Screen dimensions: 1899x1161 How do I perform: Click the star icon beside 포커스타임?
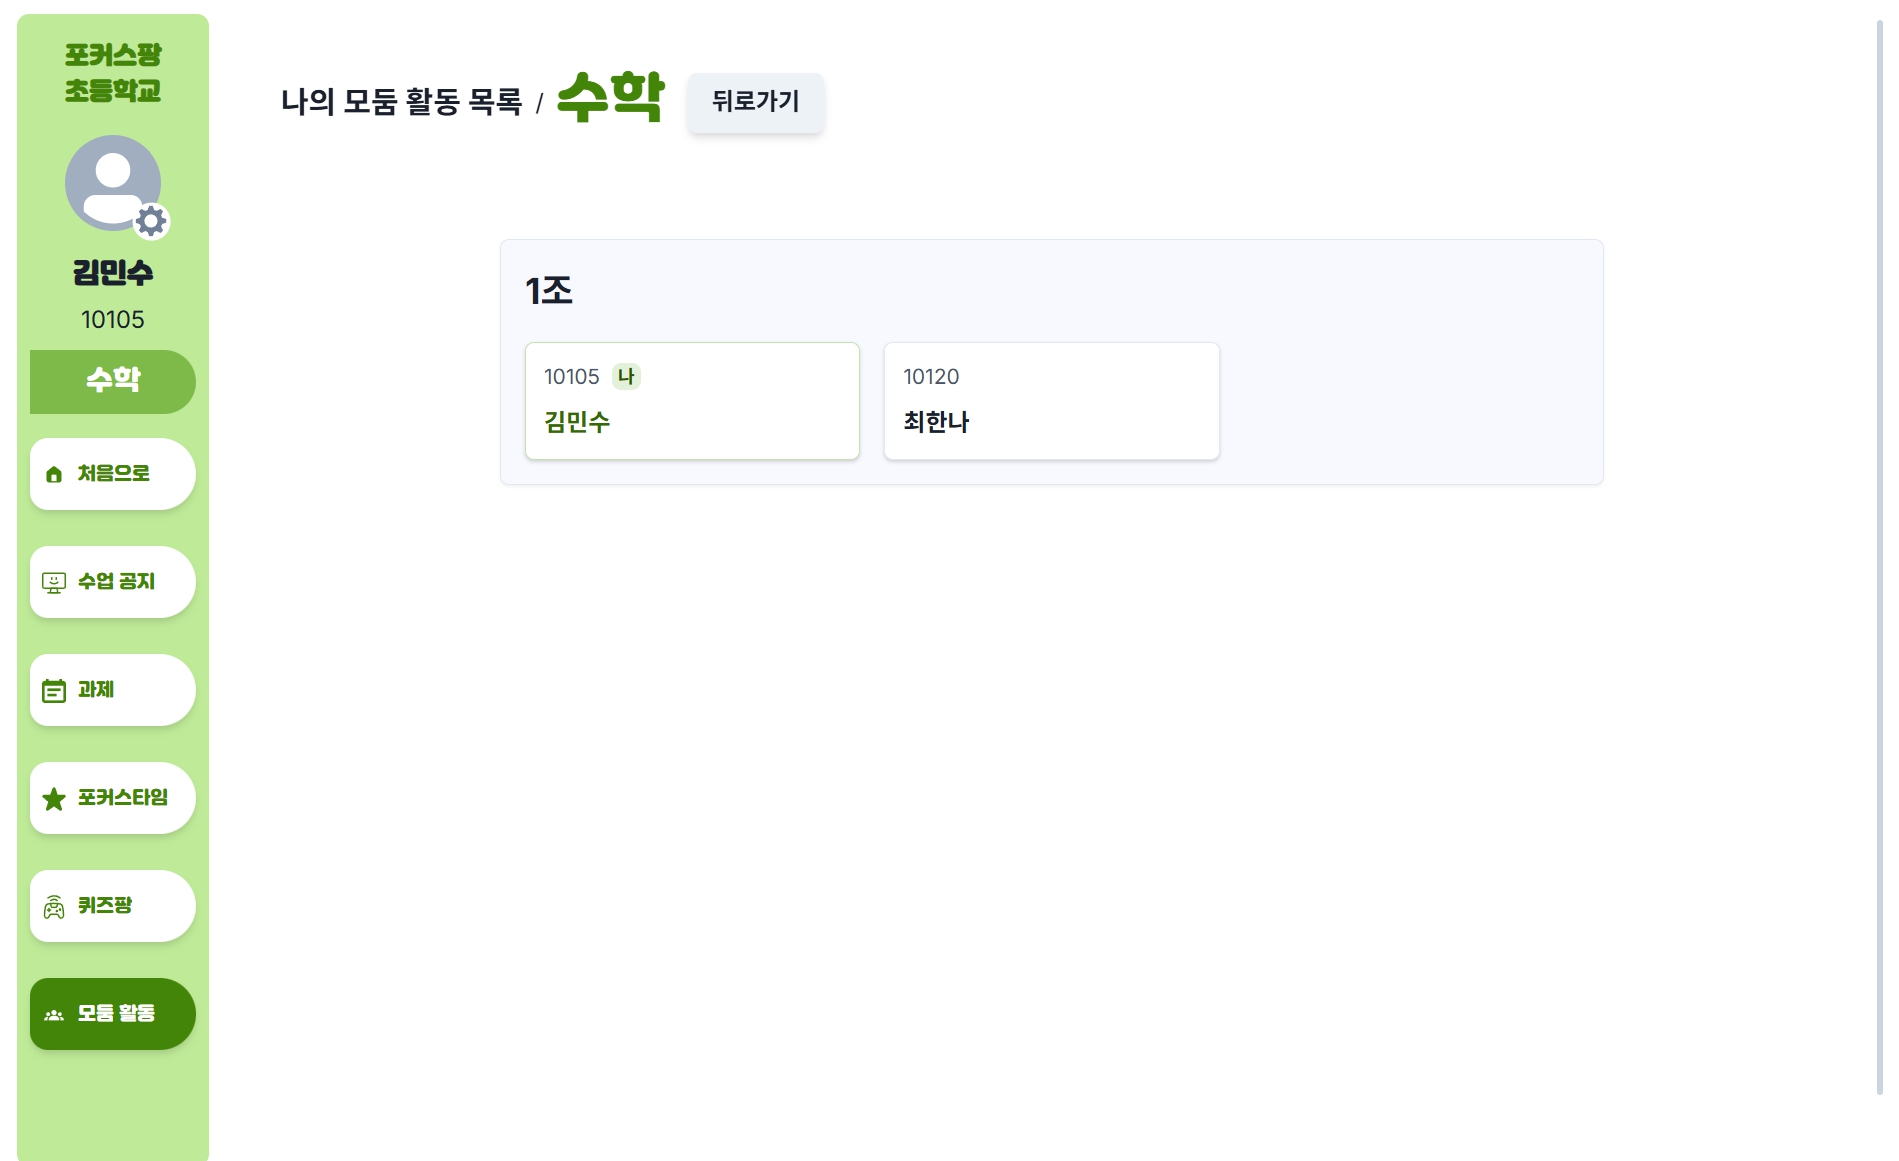(54, 799)
